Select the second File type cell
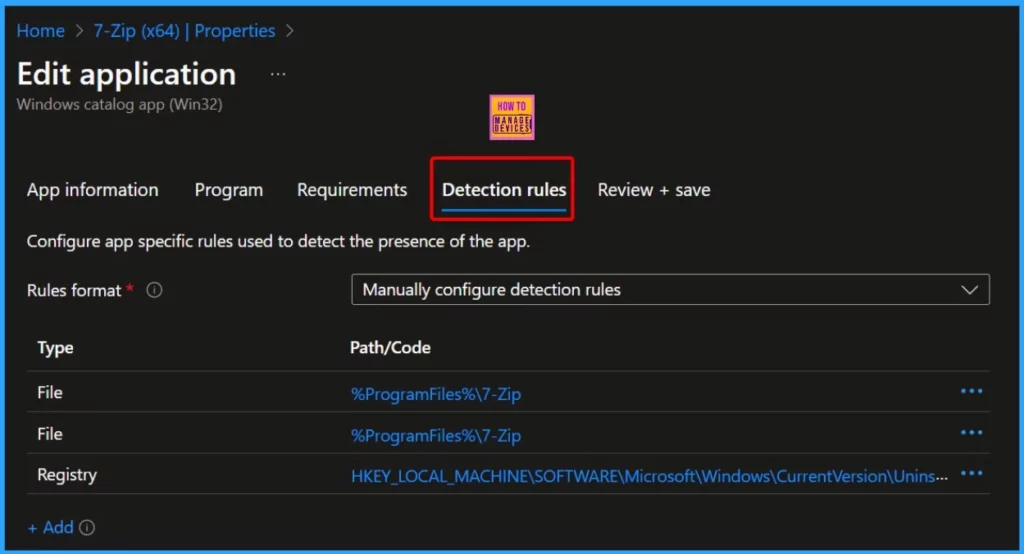 [x=50, y=434]
